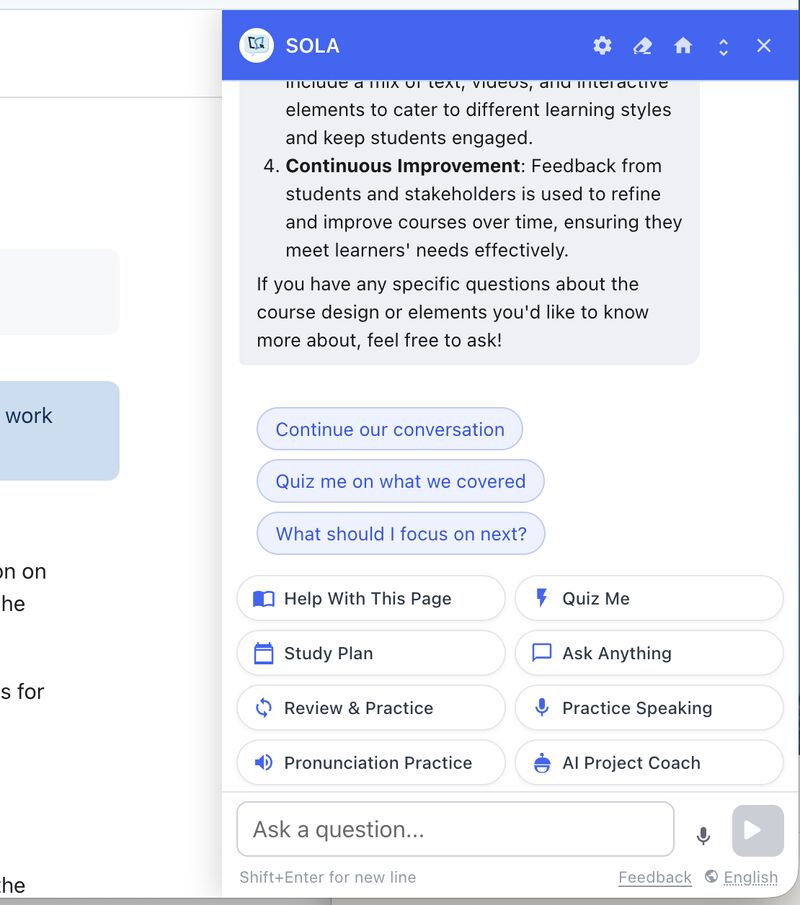The height and width of the screenshot is (905, 800).
Task: Click the SOLA logo avatar
Action: click(x=257, y=45)
